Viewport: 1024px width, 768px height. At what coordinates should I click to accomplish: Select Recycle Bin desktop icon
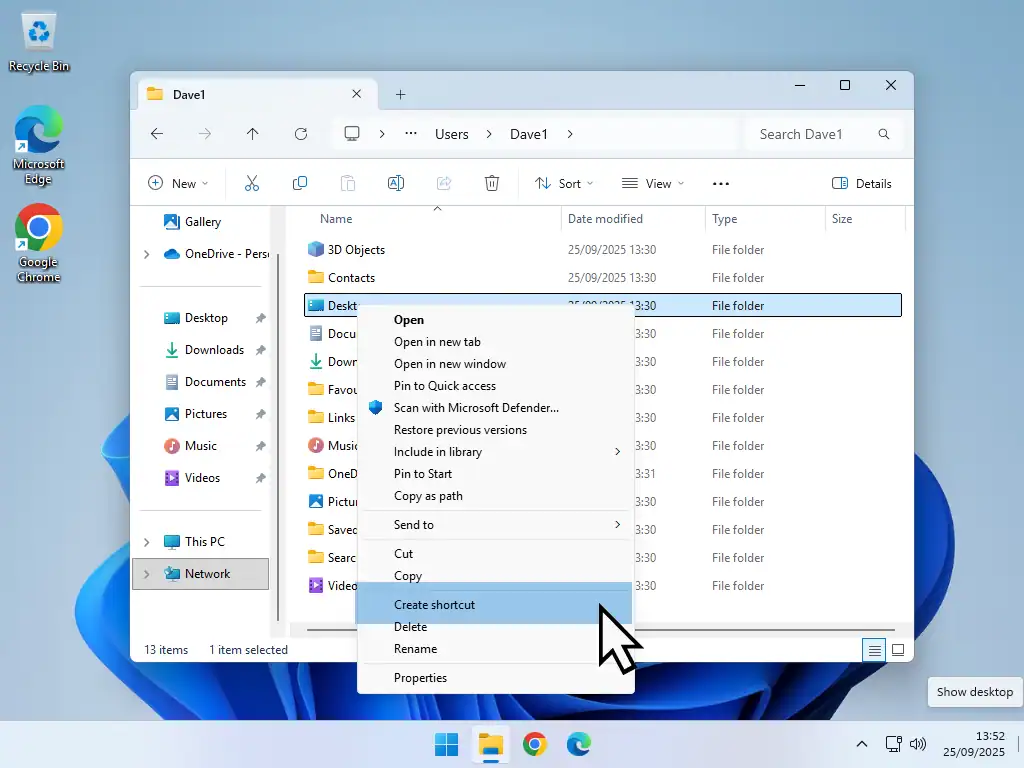[39, 42]
